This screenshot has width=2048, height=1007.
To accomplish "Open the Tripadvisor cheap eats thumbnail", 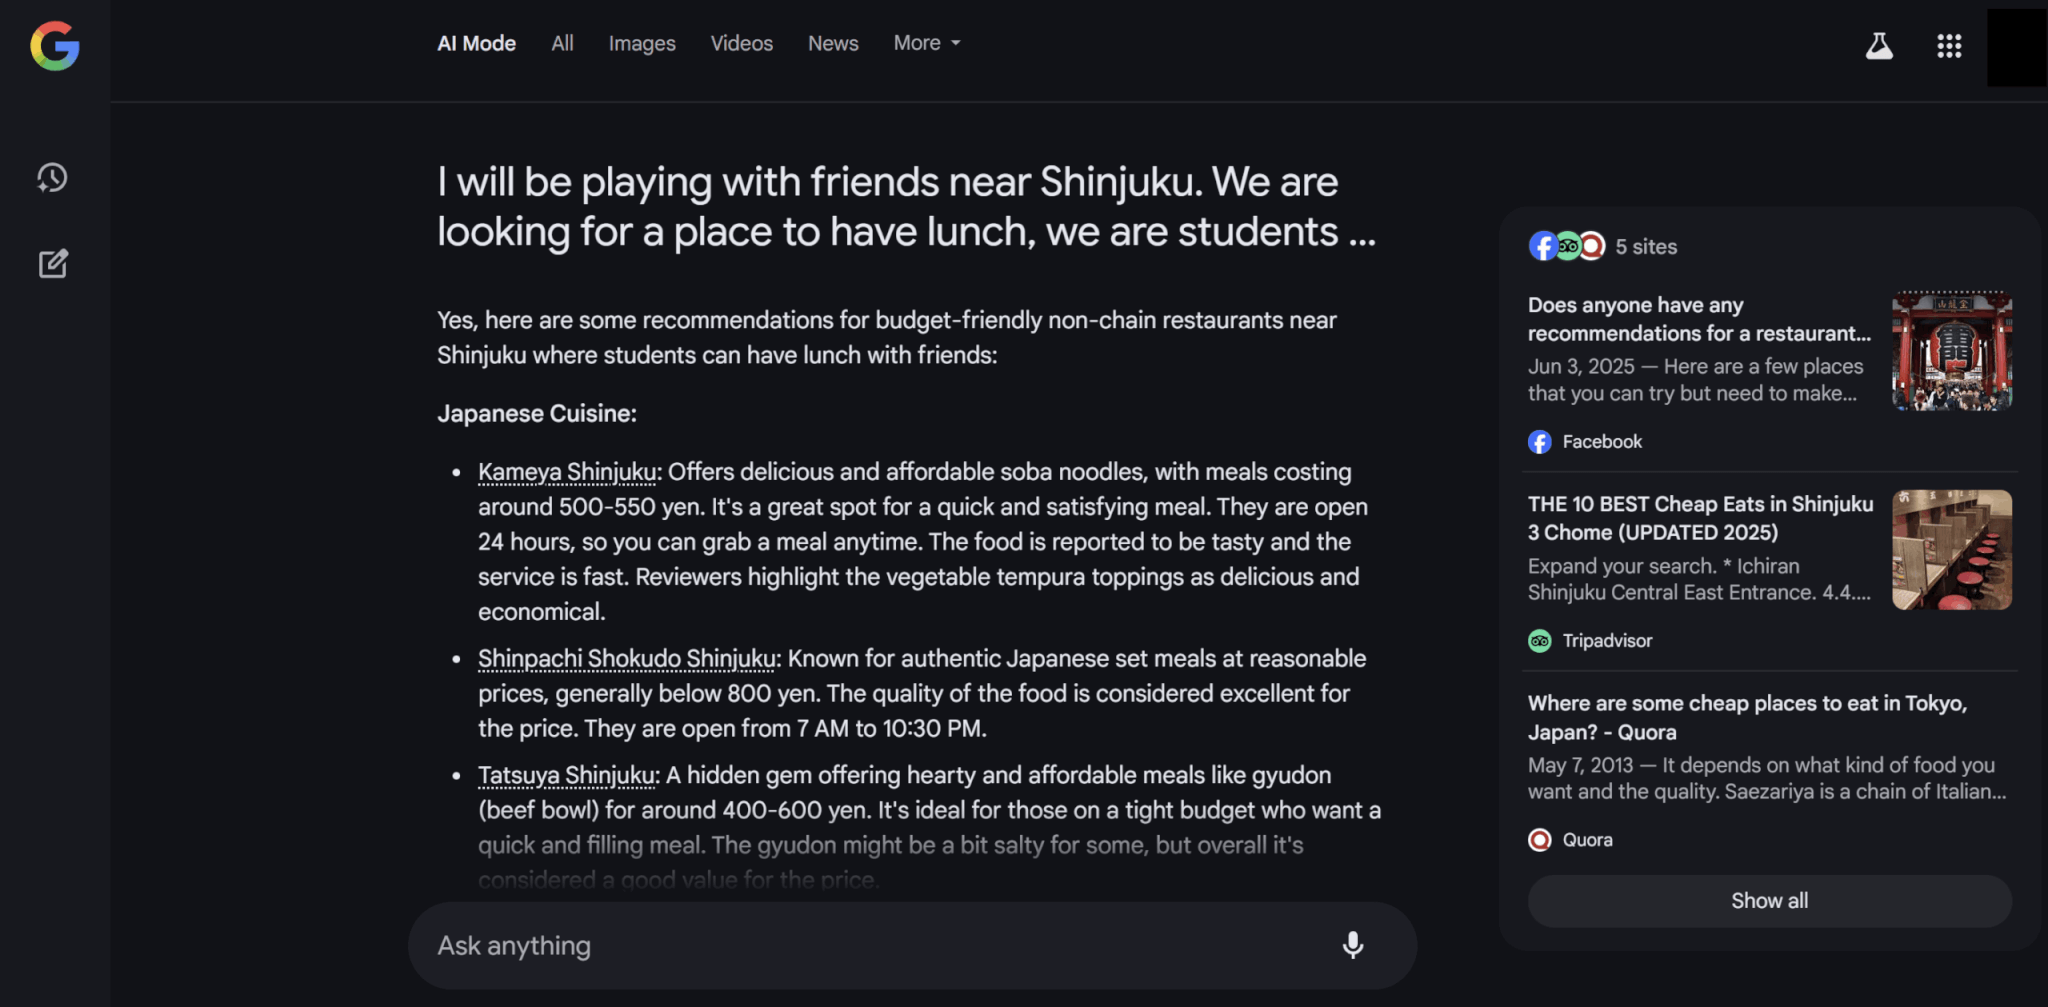I will point(1952,550).
